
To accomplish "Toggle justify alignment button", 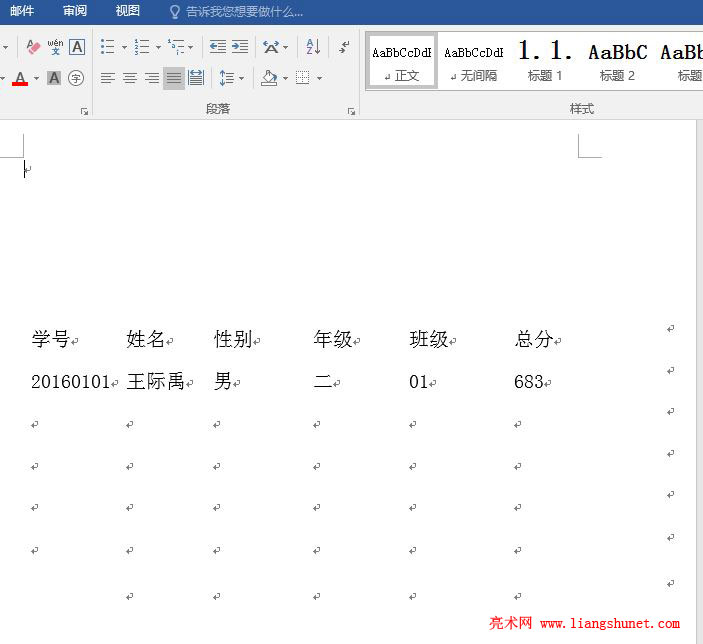I will [174, 78].
